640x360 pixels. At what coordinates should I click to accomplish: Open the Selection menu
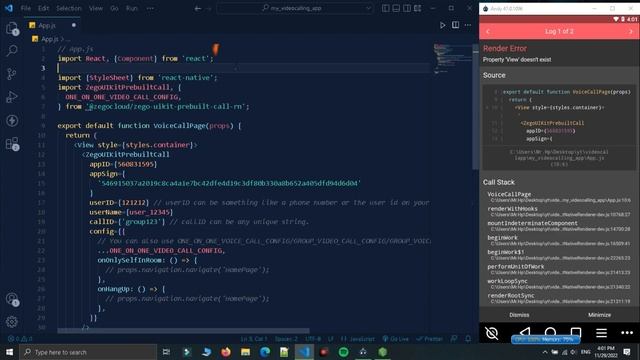[69, 8]
